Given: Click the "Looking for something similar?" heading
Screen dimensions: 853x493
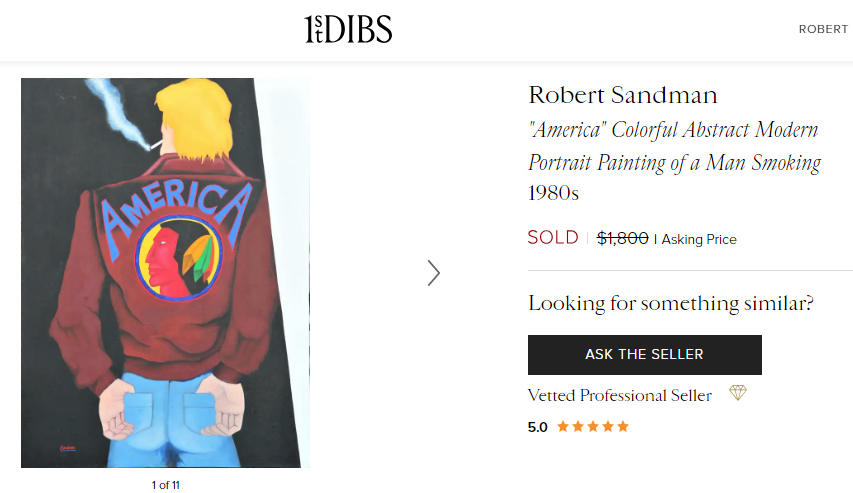Looking at the screenshot, I should click(x=671, y=303).
